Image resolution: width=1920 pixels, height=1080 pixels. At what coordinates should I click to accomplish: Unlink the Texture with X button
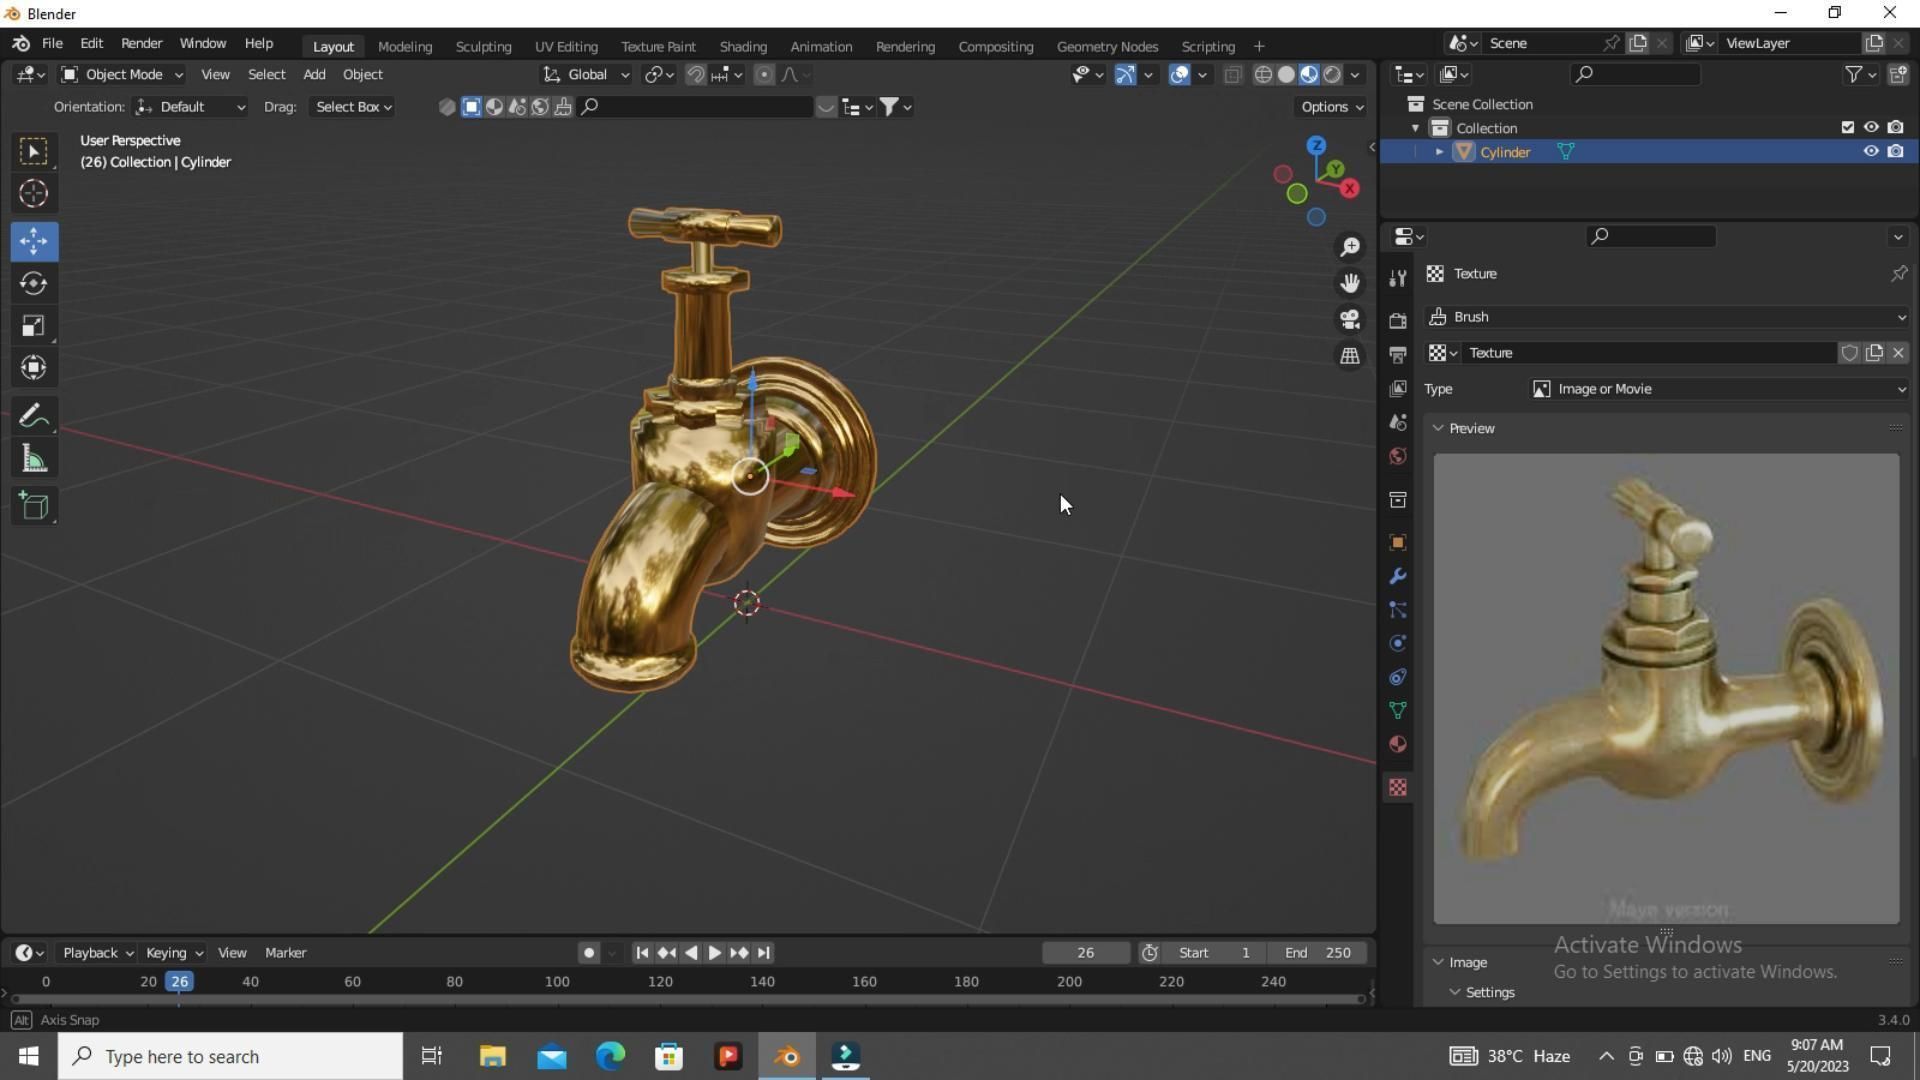tap(1898, 353)
